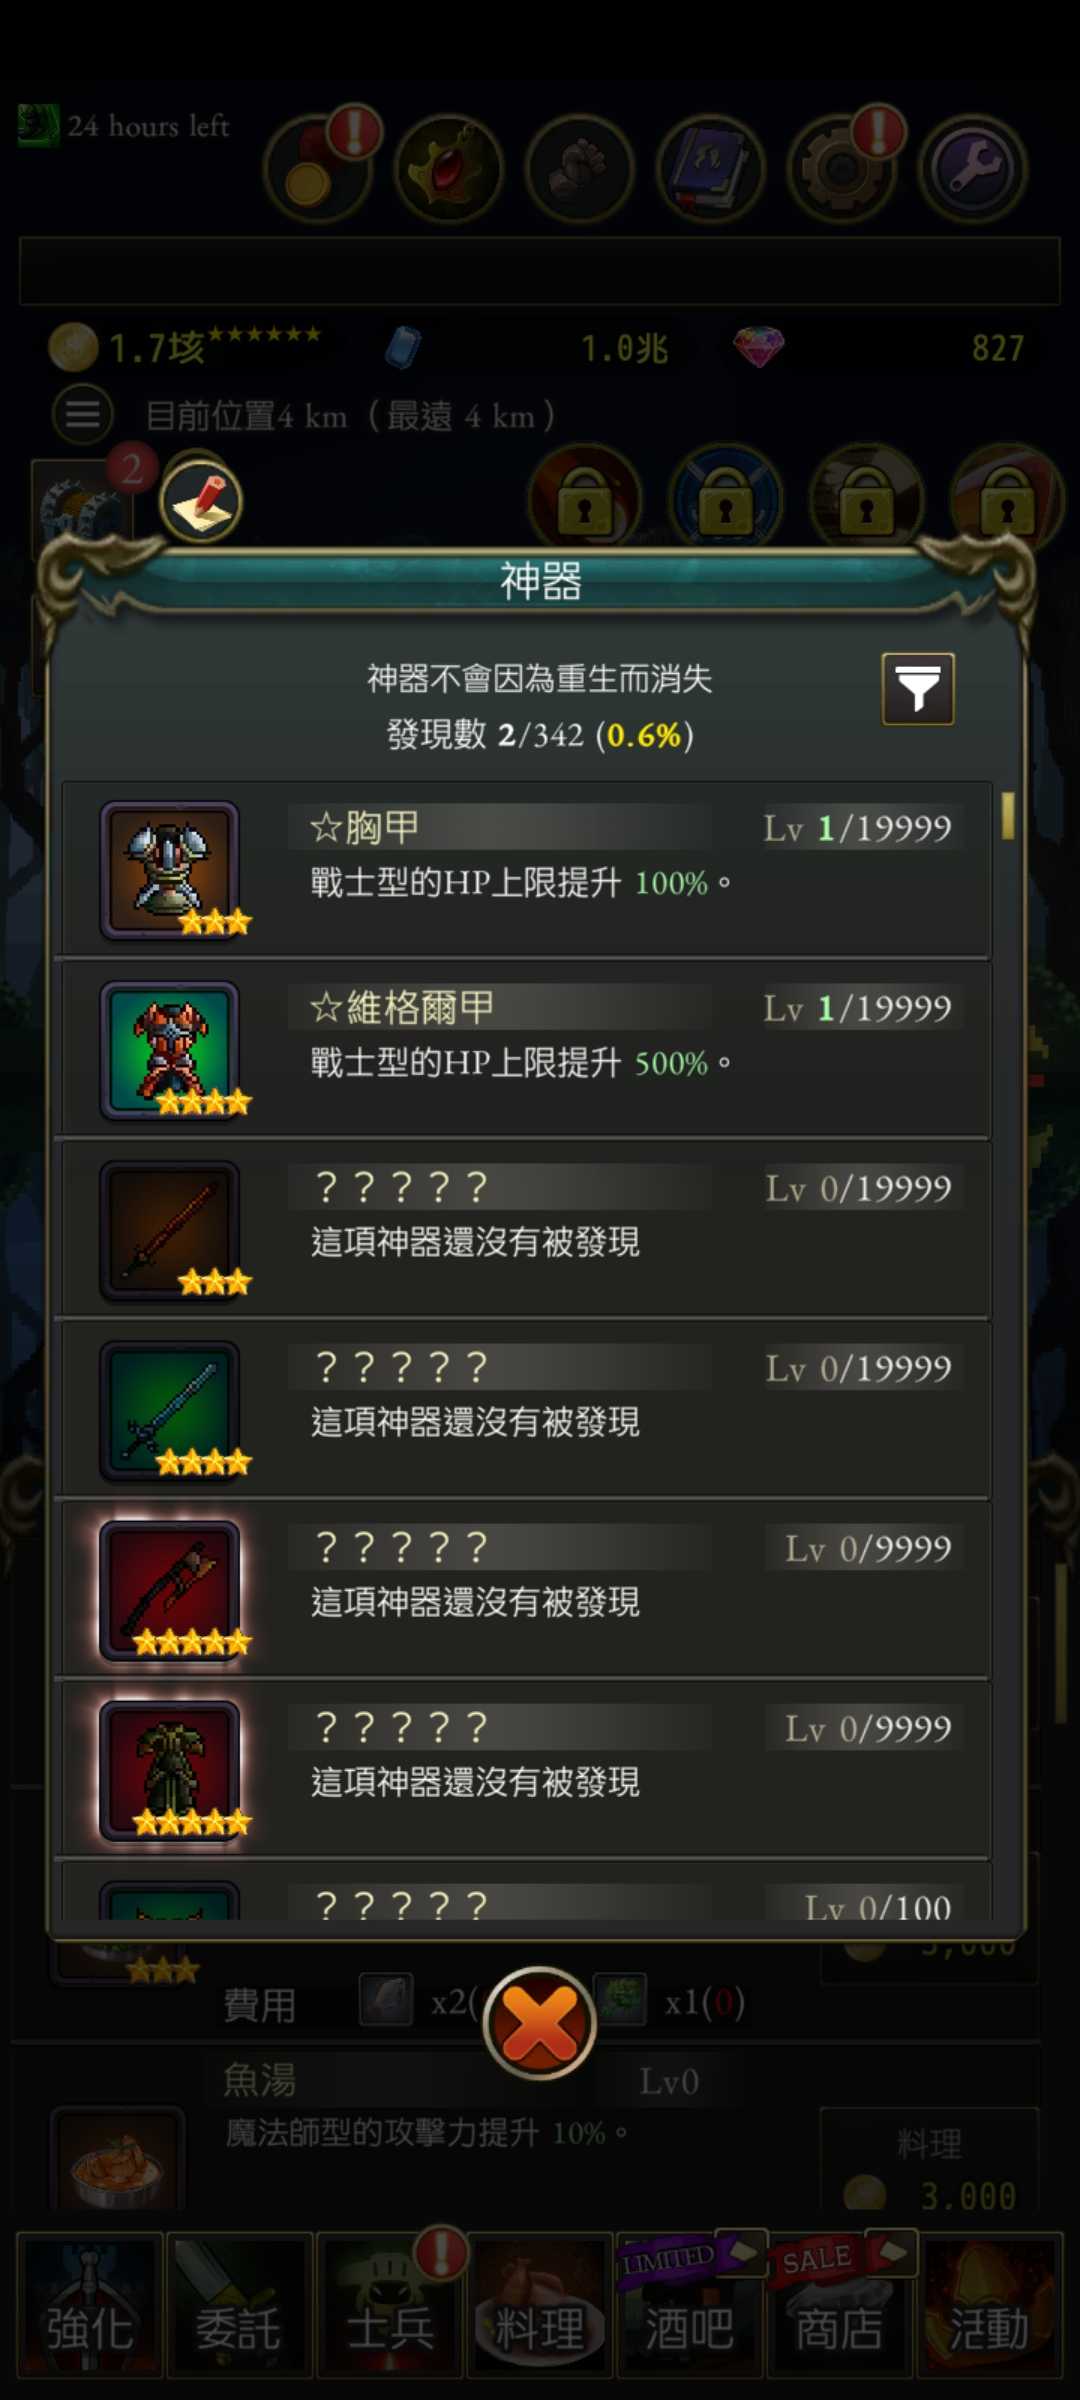Open the purple wrench tools icon
Screen dimensions: 1080x2400
973,168
